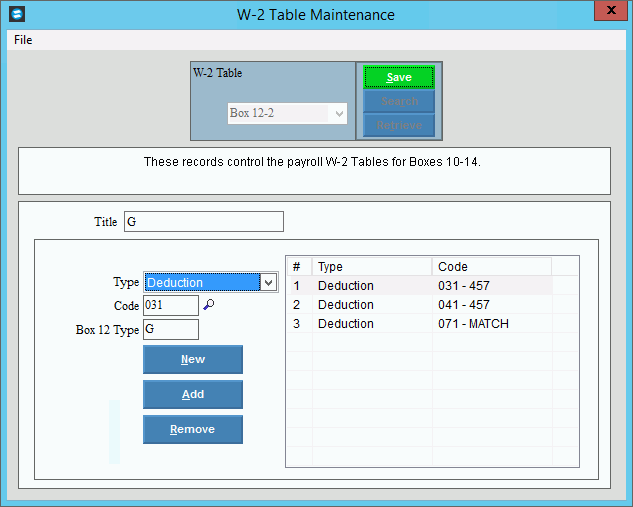Open the File menu
Viewport: 633px width, 507px height.
pos(22,40)
